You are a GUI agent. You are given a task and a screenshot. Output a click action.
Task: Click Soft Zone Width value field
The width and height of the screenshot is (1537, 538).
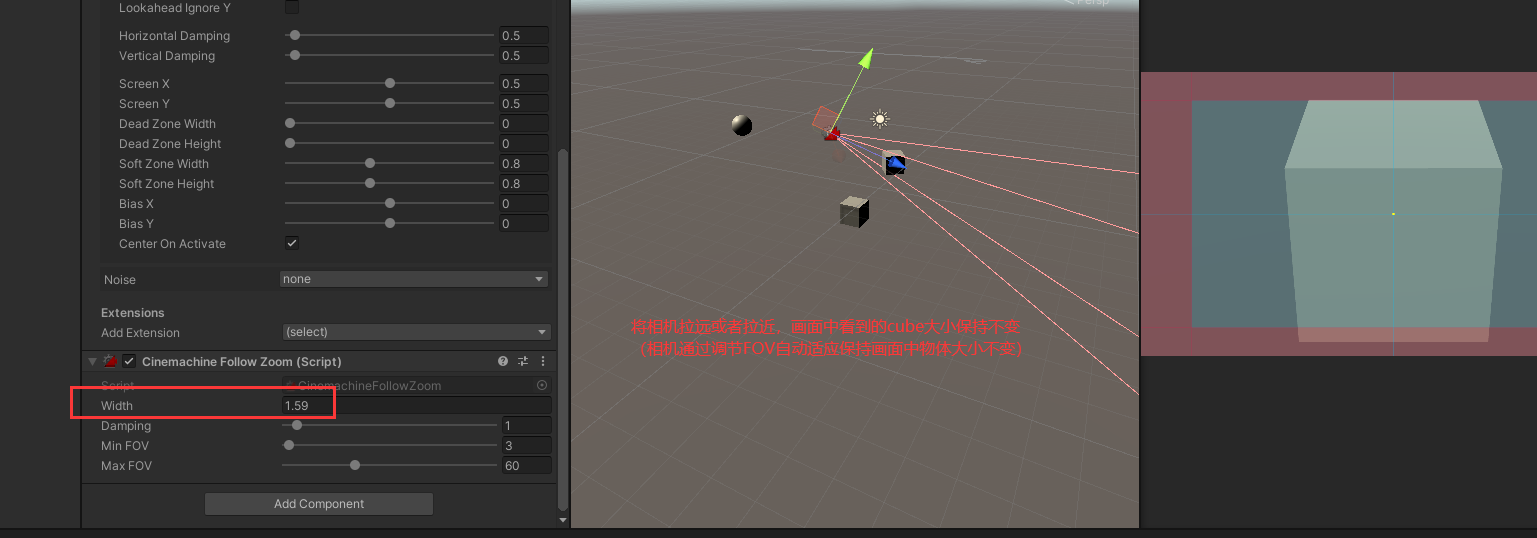(x=523, y=163)
